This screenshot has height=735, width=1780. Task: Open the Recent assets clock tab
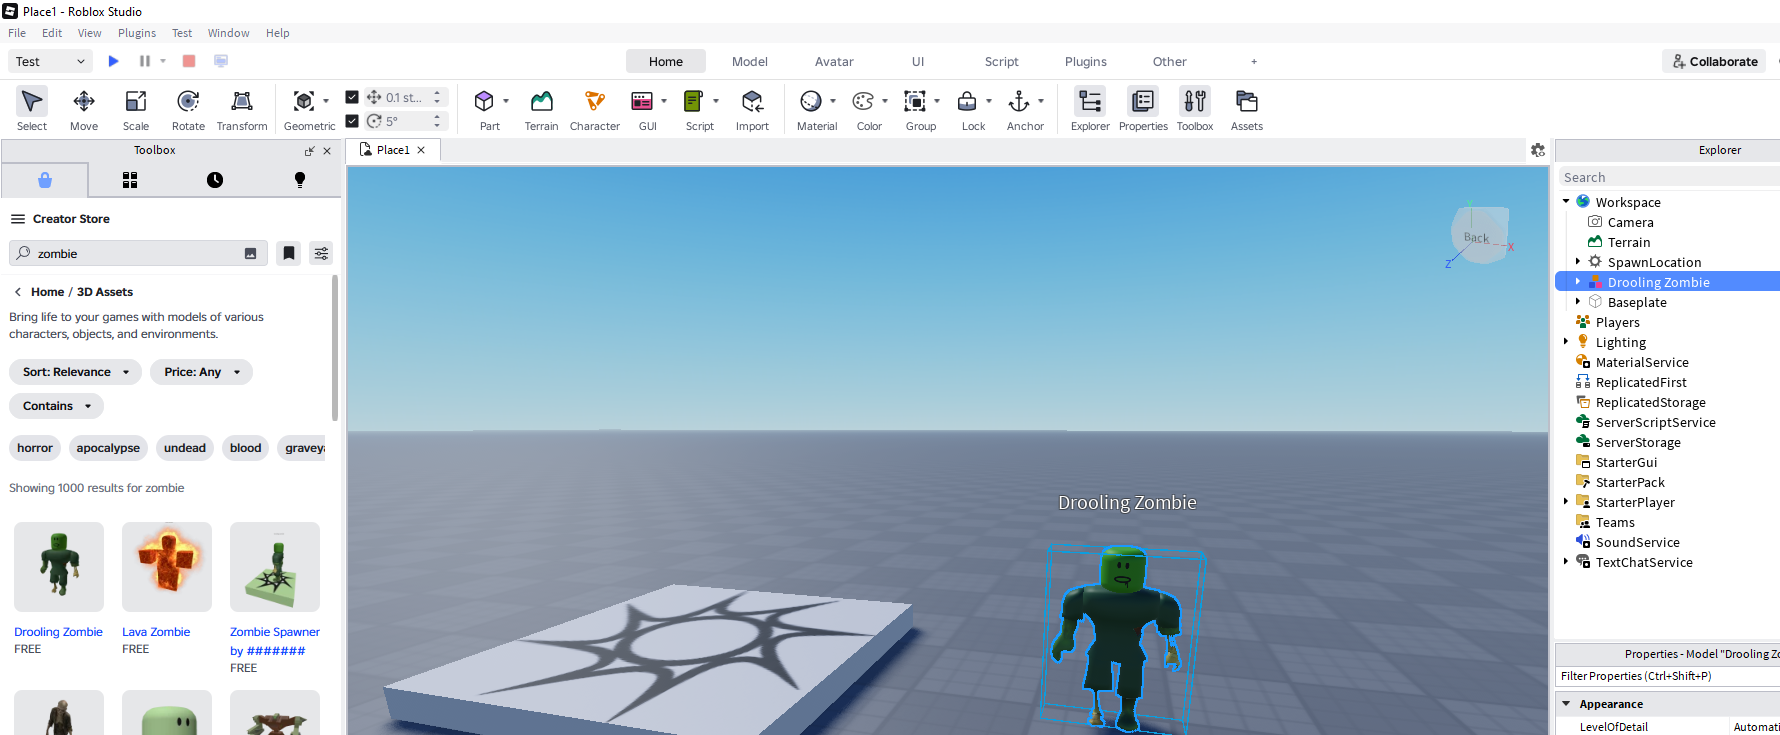click(x=215, y=180)
